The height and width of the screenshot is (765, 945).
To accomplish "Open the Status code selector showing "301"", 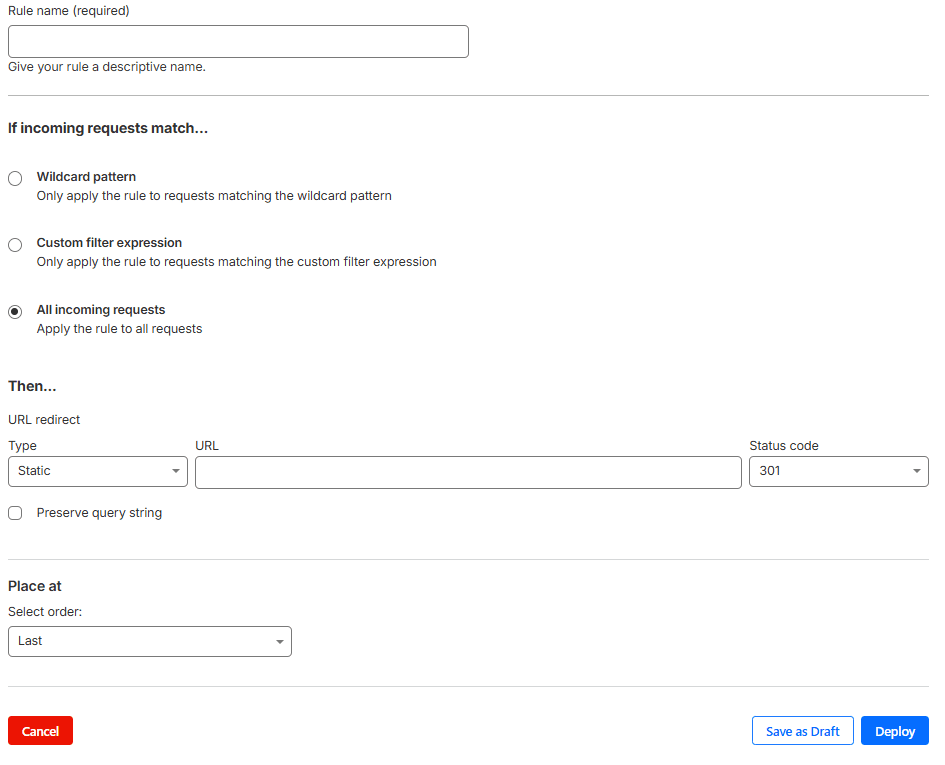I will 838,471.
